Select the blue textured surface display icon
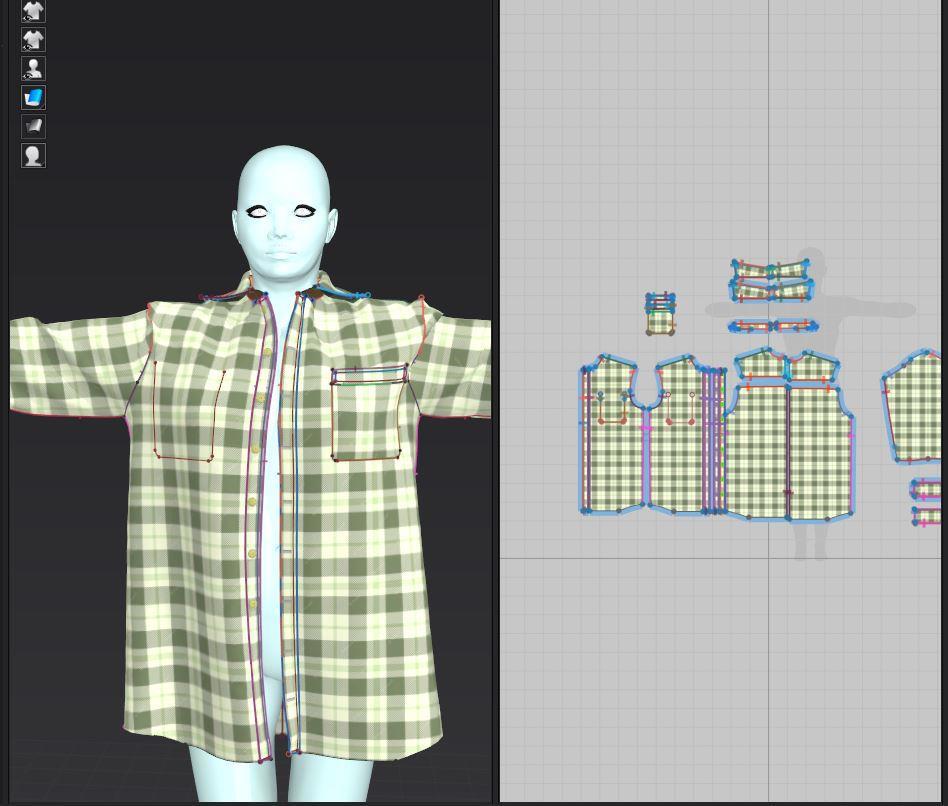Image resolution: width=948 pixels, height=806 pixels. tap(33, 98)
